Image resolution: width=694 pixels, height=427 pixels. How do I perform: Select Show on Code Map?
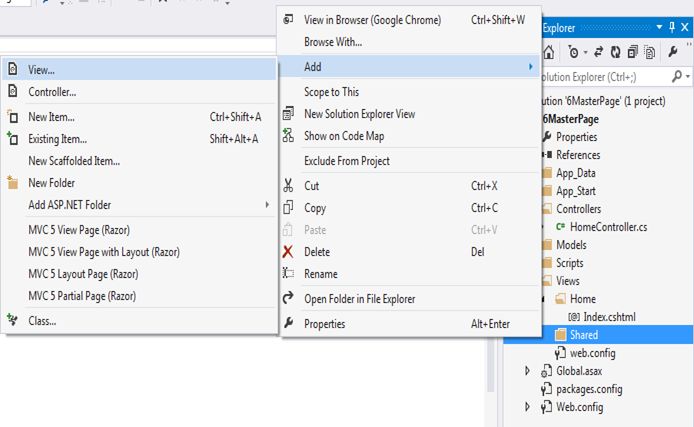coord(410,136)
